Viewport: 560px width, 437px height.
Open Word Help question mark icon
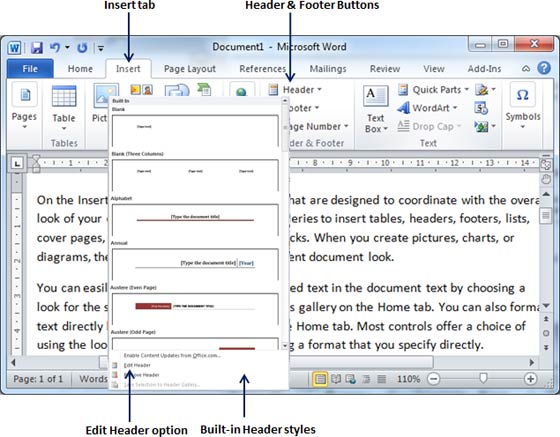pos(544,68)
